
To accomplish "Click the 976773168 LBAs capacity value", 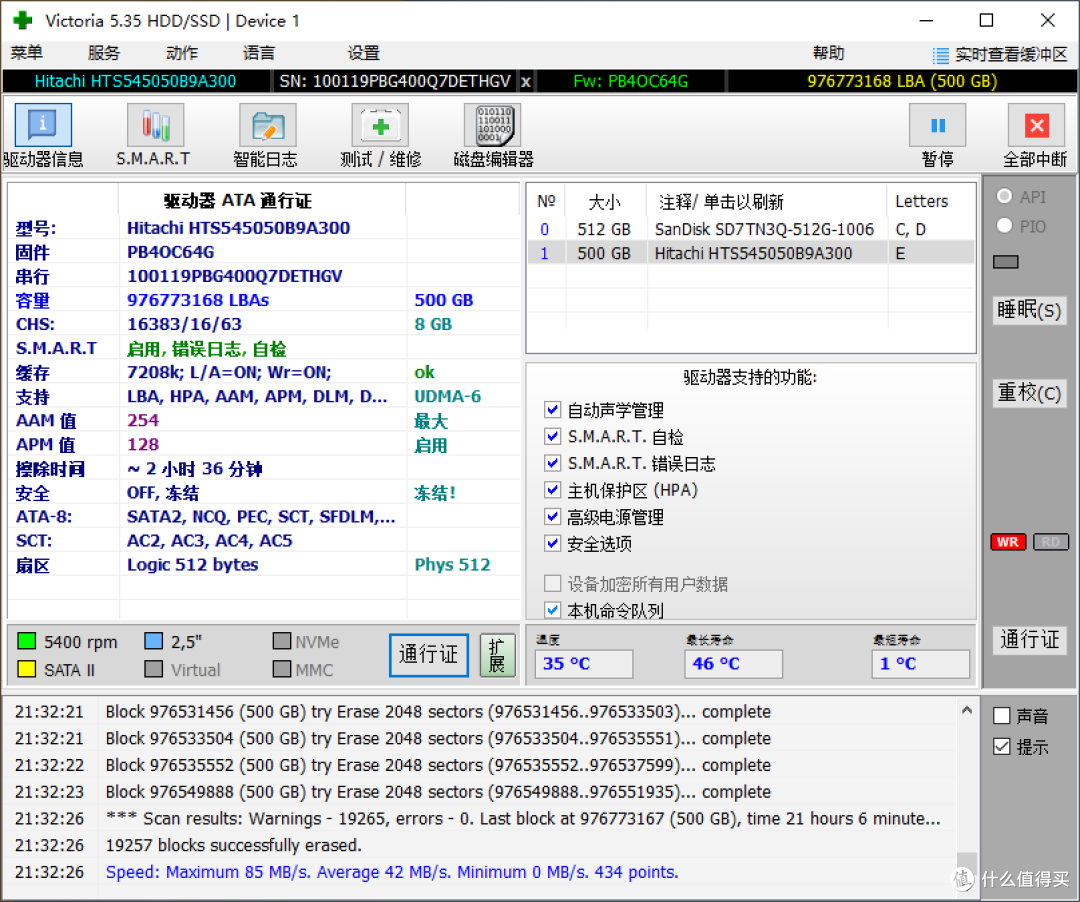I will coord(198,300).
